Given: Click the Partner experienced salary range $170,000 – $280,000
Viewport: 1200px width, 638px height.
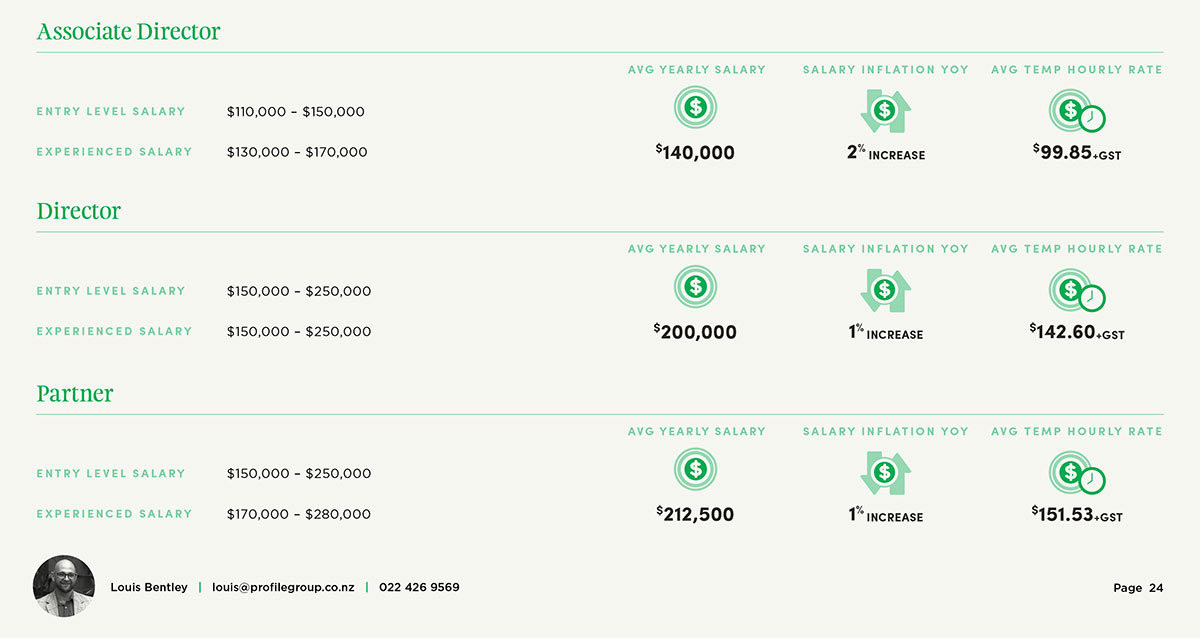Looking at the screenshot, I should point(299,514).
